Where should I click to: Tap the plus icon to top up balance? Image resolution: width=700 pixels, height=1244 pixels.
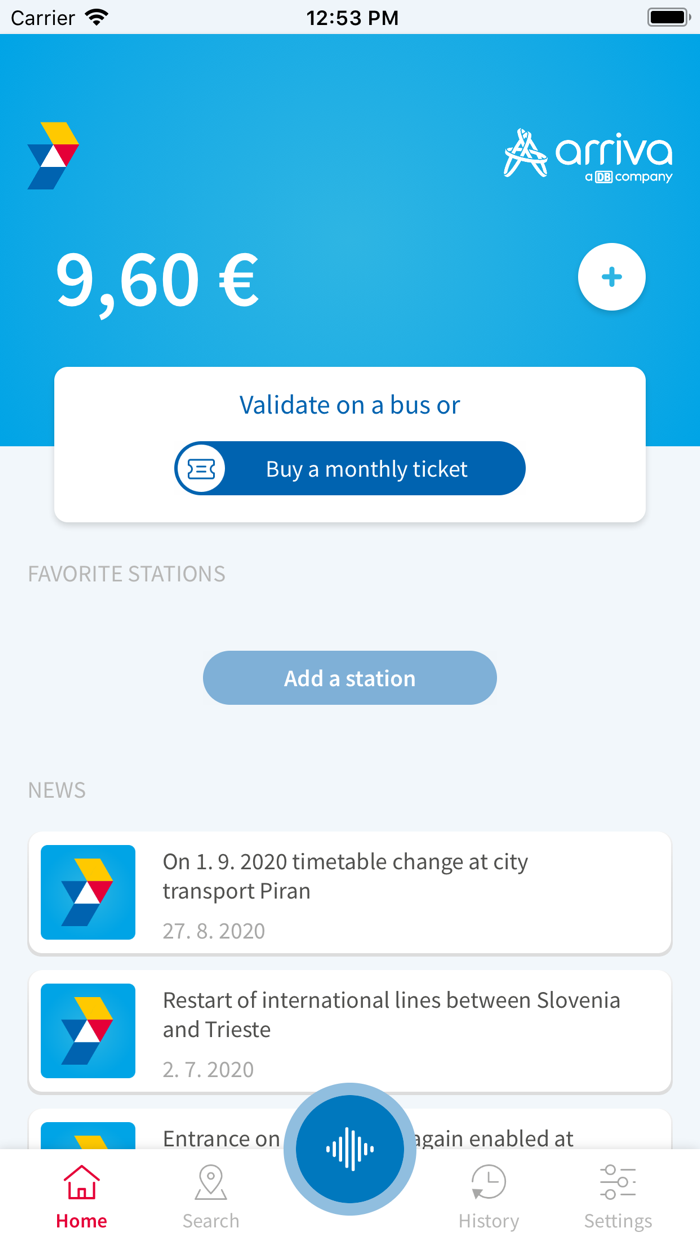tap(612, 277)
